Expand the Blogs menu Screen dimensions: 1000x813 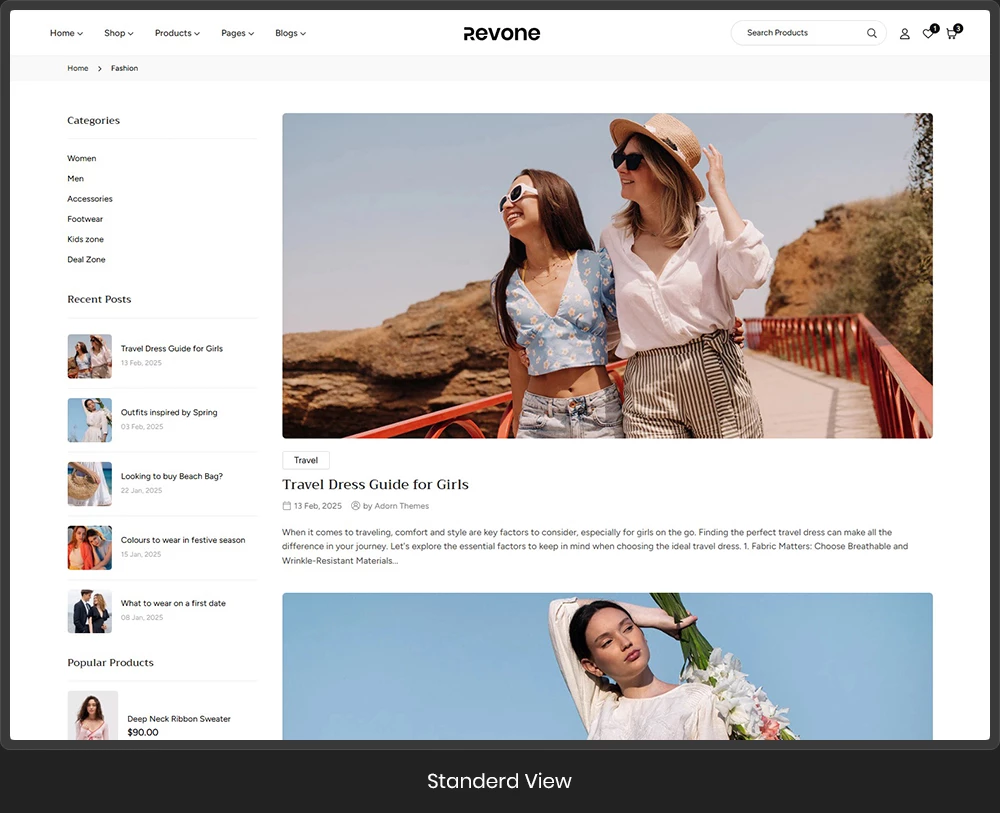pyautogui.click(x=290, y=33)
